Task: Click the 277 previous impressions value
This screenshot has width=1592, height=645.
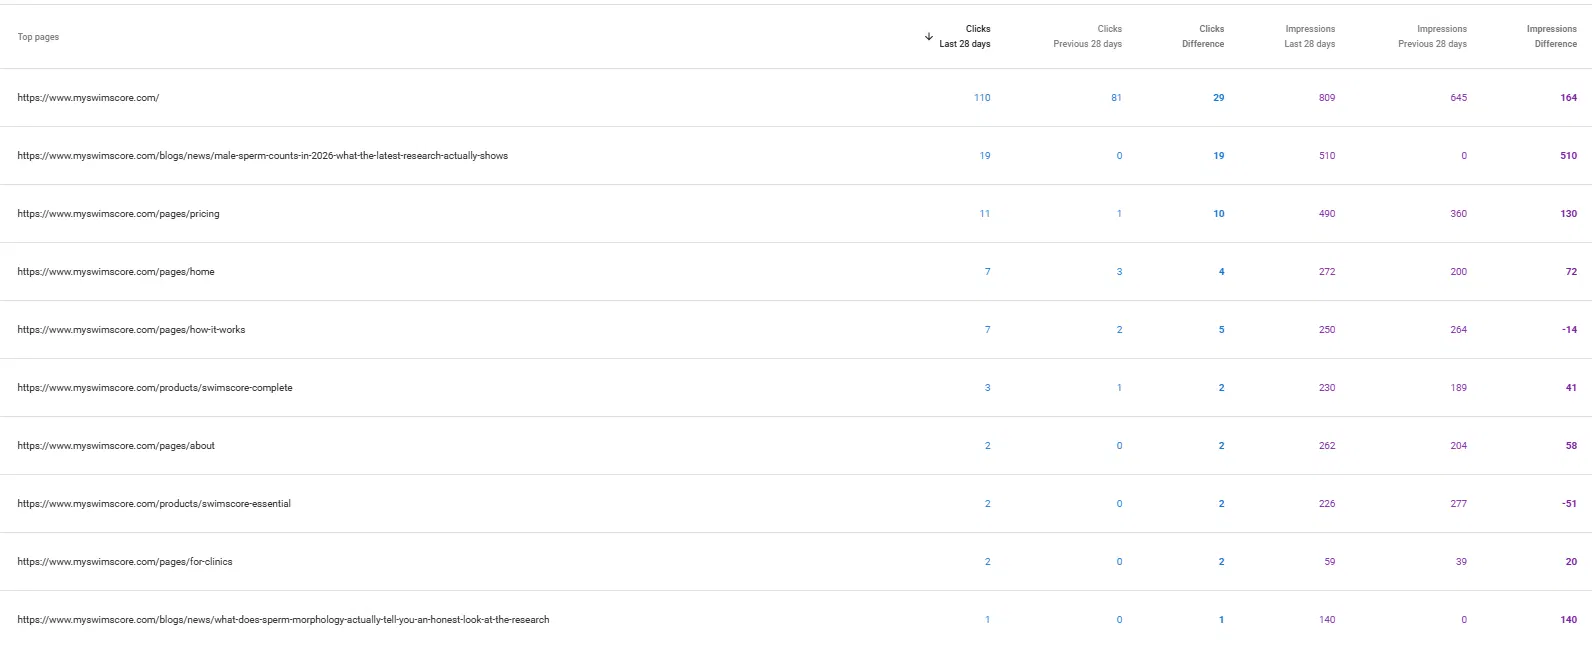Action: click(x=1459, y=504)
